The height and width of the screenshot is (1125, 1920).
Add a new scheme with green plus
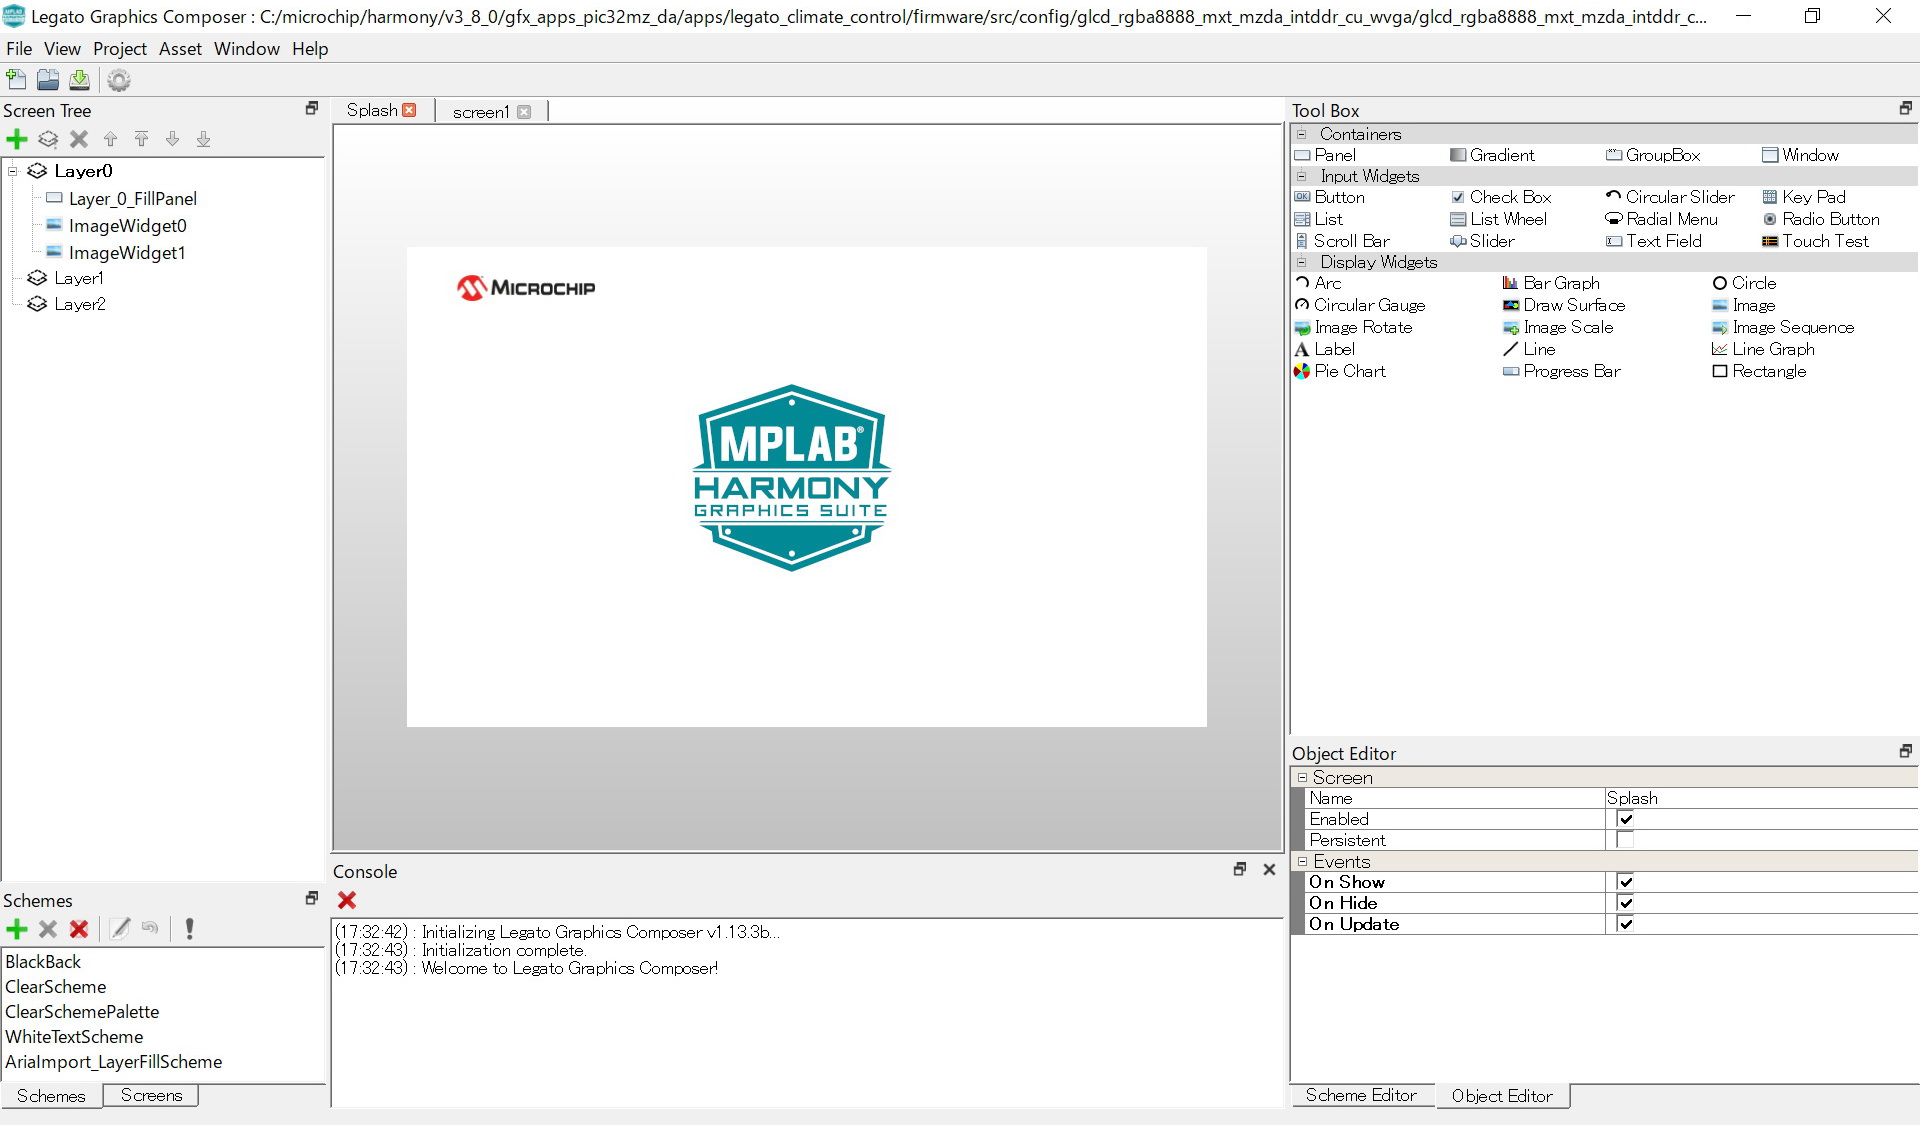17,929
